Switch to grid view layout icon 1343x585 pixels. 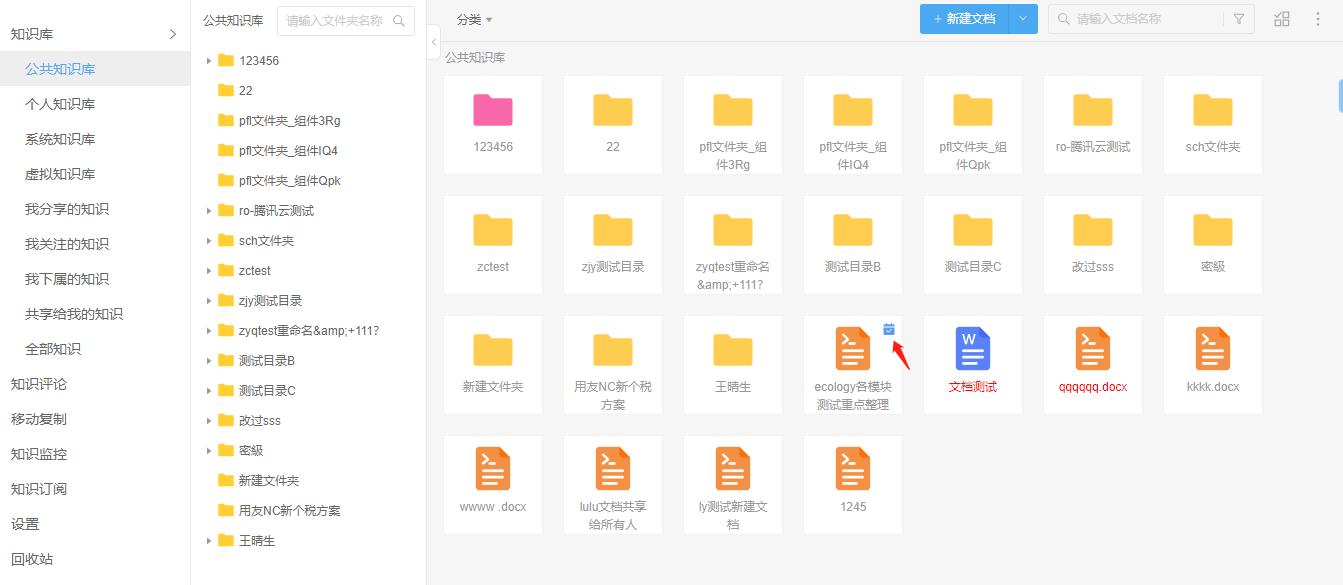coord(1282,19)
